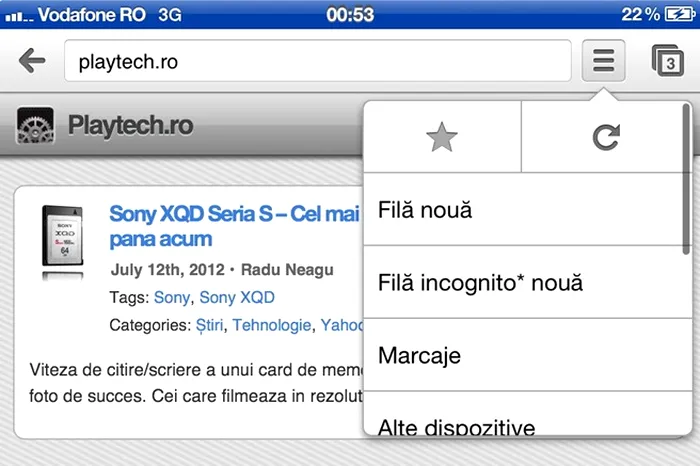This screenshot has width=700, height=466.
Task: Tap the back arrow button
Action: [x=32, y=61]
